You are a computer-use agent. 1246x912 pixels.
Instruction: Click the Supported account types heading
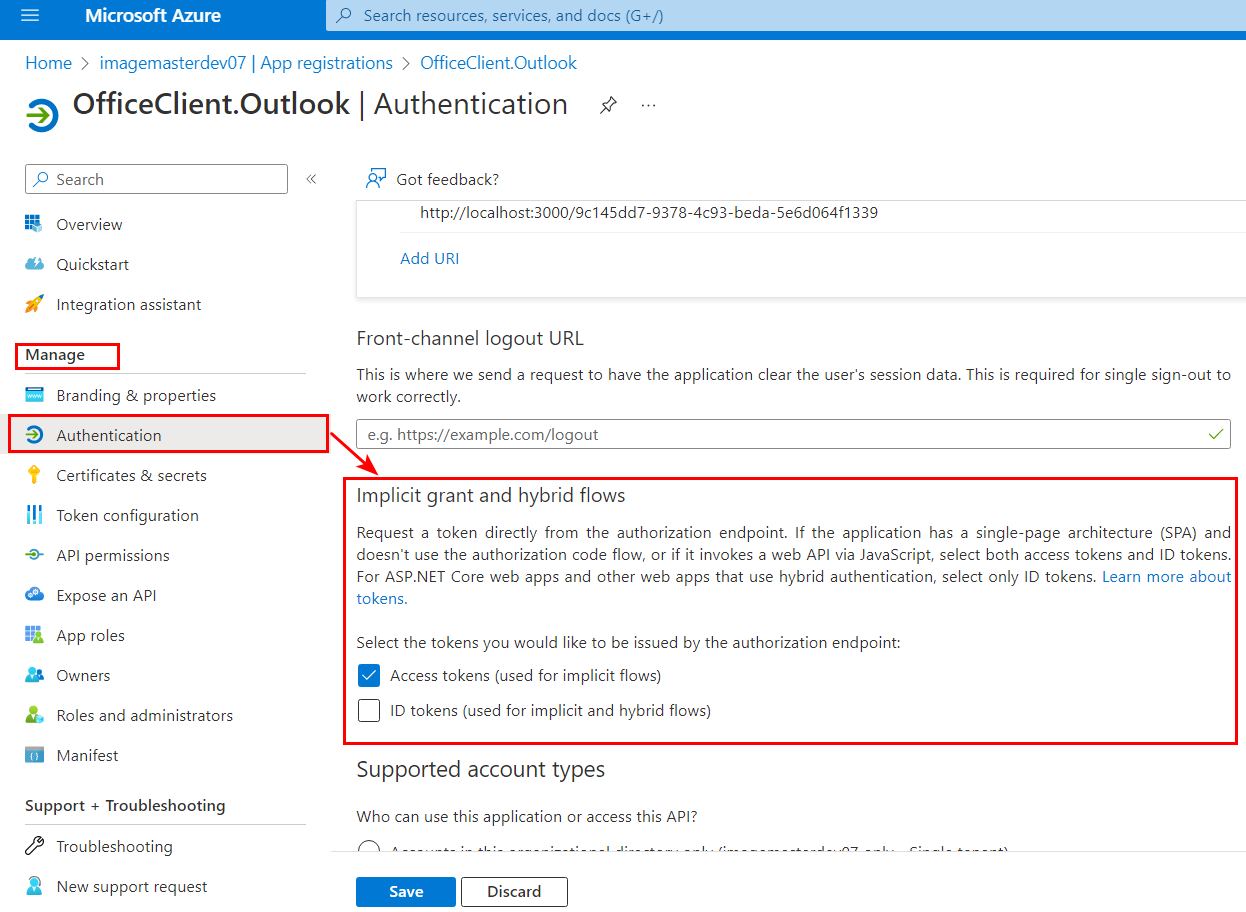click(481, 770)
